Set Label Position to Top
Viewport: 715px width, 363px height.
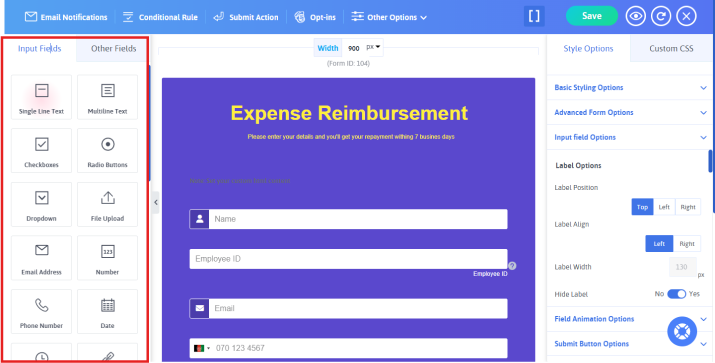coord(642,207)
